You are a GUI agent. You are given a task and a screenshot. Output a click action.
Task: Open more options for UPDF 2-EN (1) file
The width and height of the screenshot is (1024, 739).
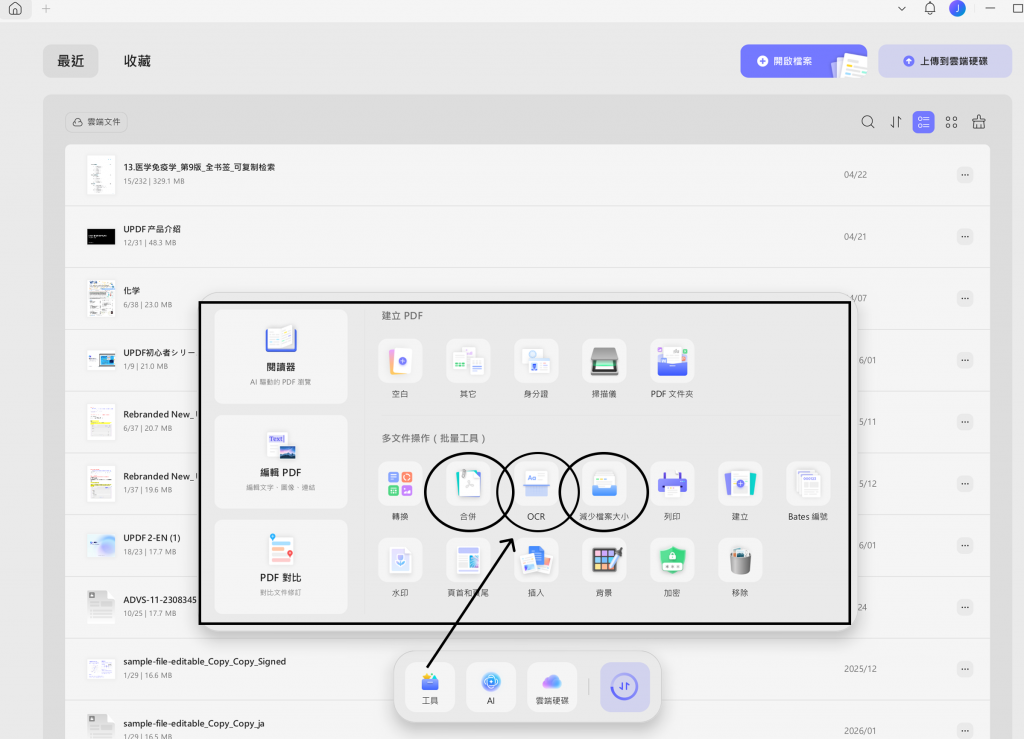coord(965,545)
